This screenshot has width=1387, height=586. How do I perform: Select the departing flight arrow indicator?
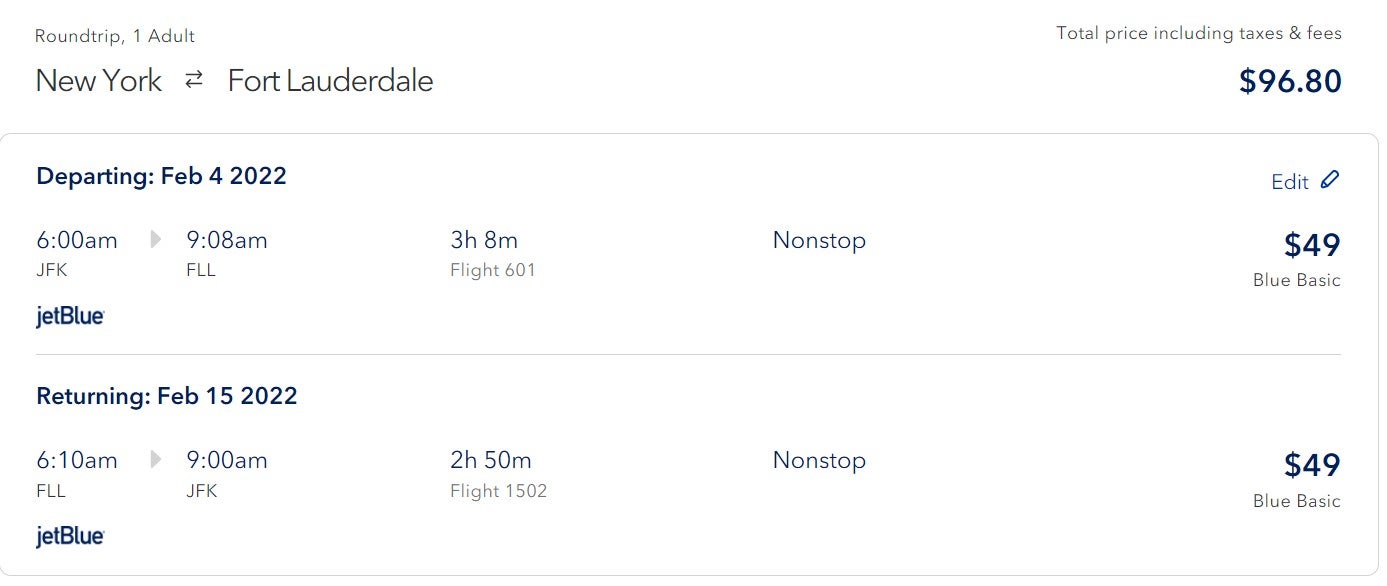pos(155,240)
